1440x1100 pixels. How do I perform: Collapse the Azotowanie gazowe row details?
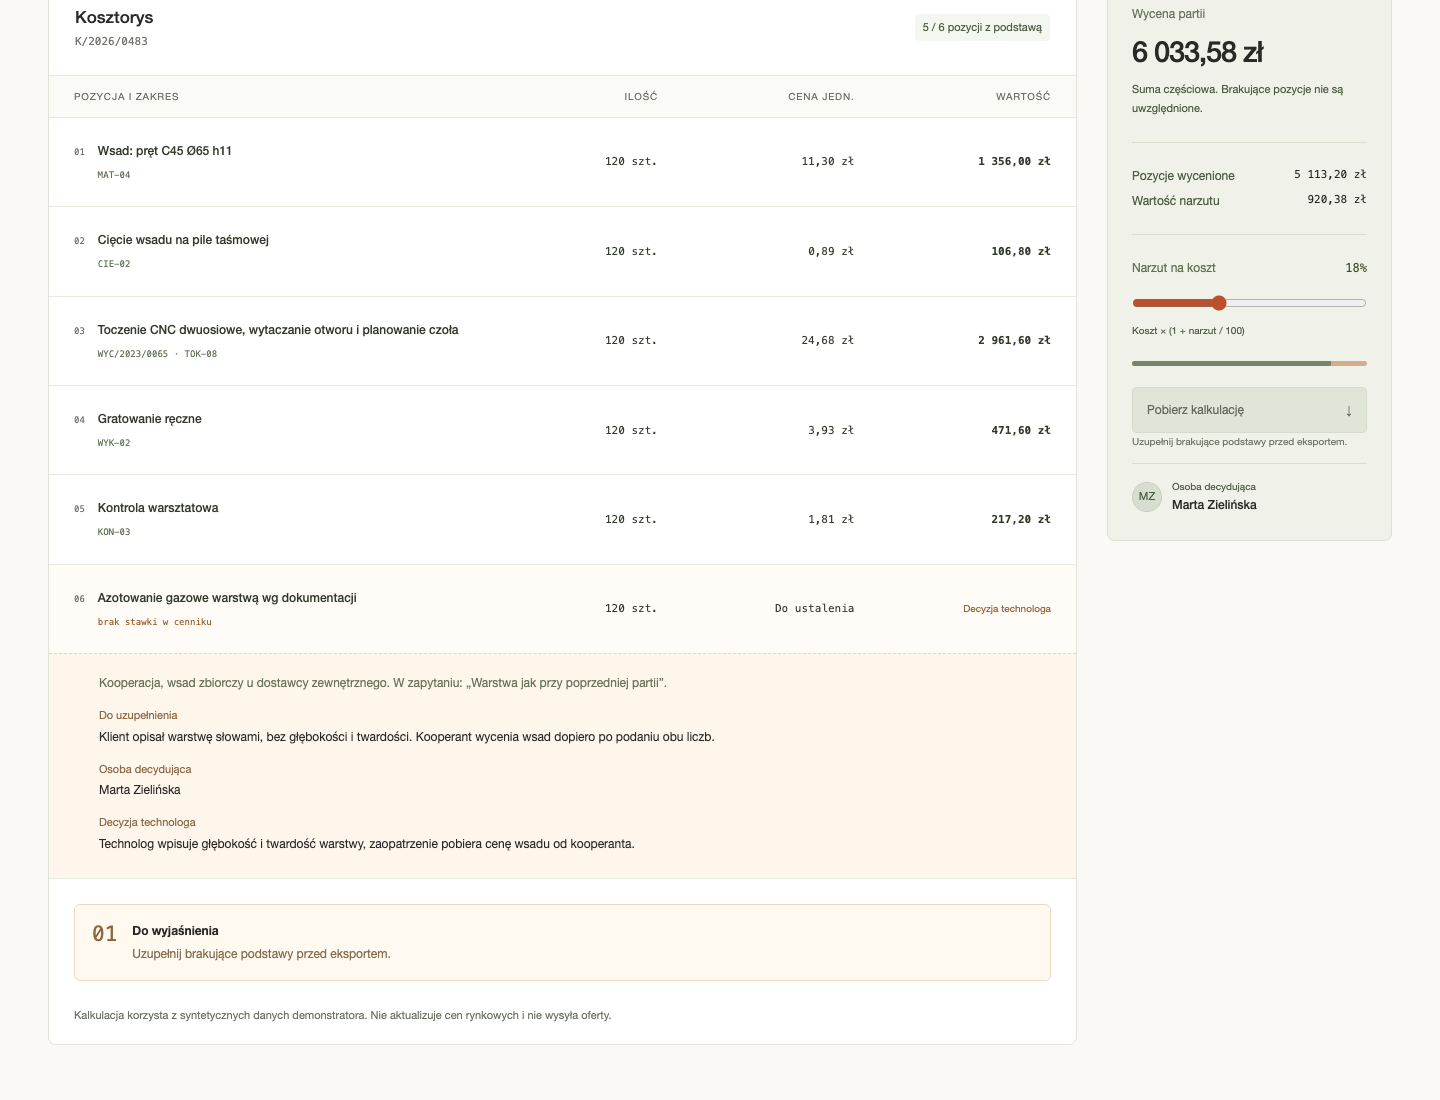coord(562,609)
